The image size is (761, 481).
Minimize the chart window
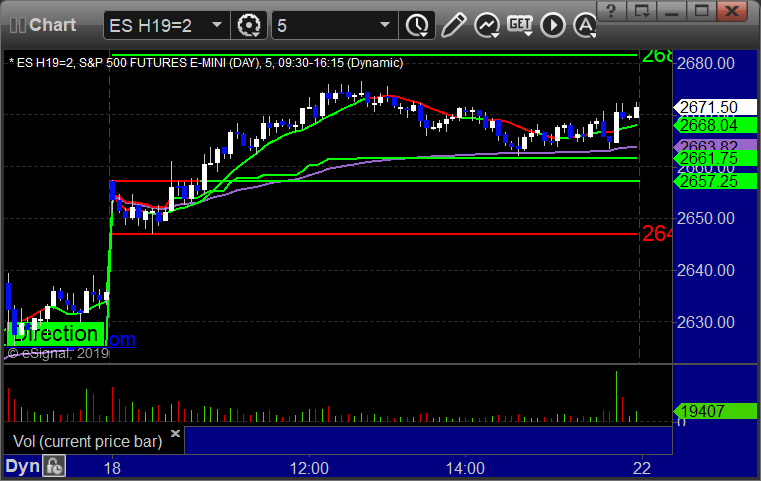click(672, 11)
